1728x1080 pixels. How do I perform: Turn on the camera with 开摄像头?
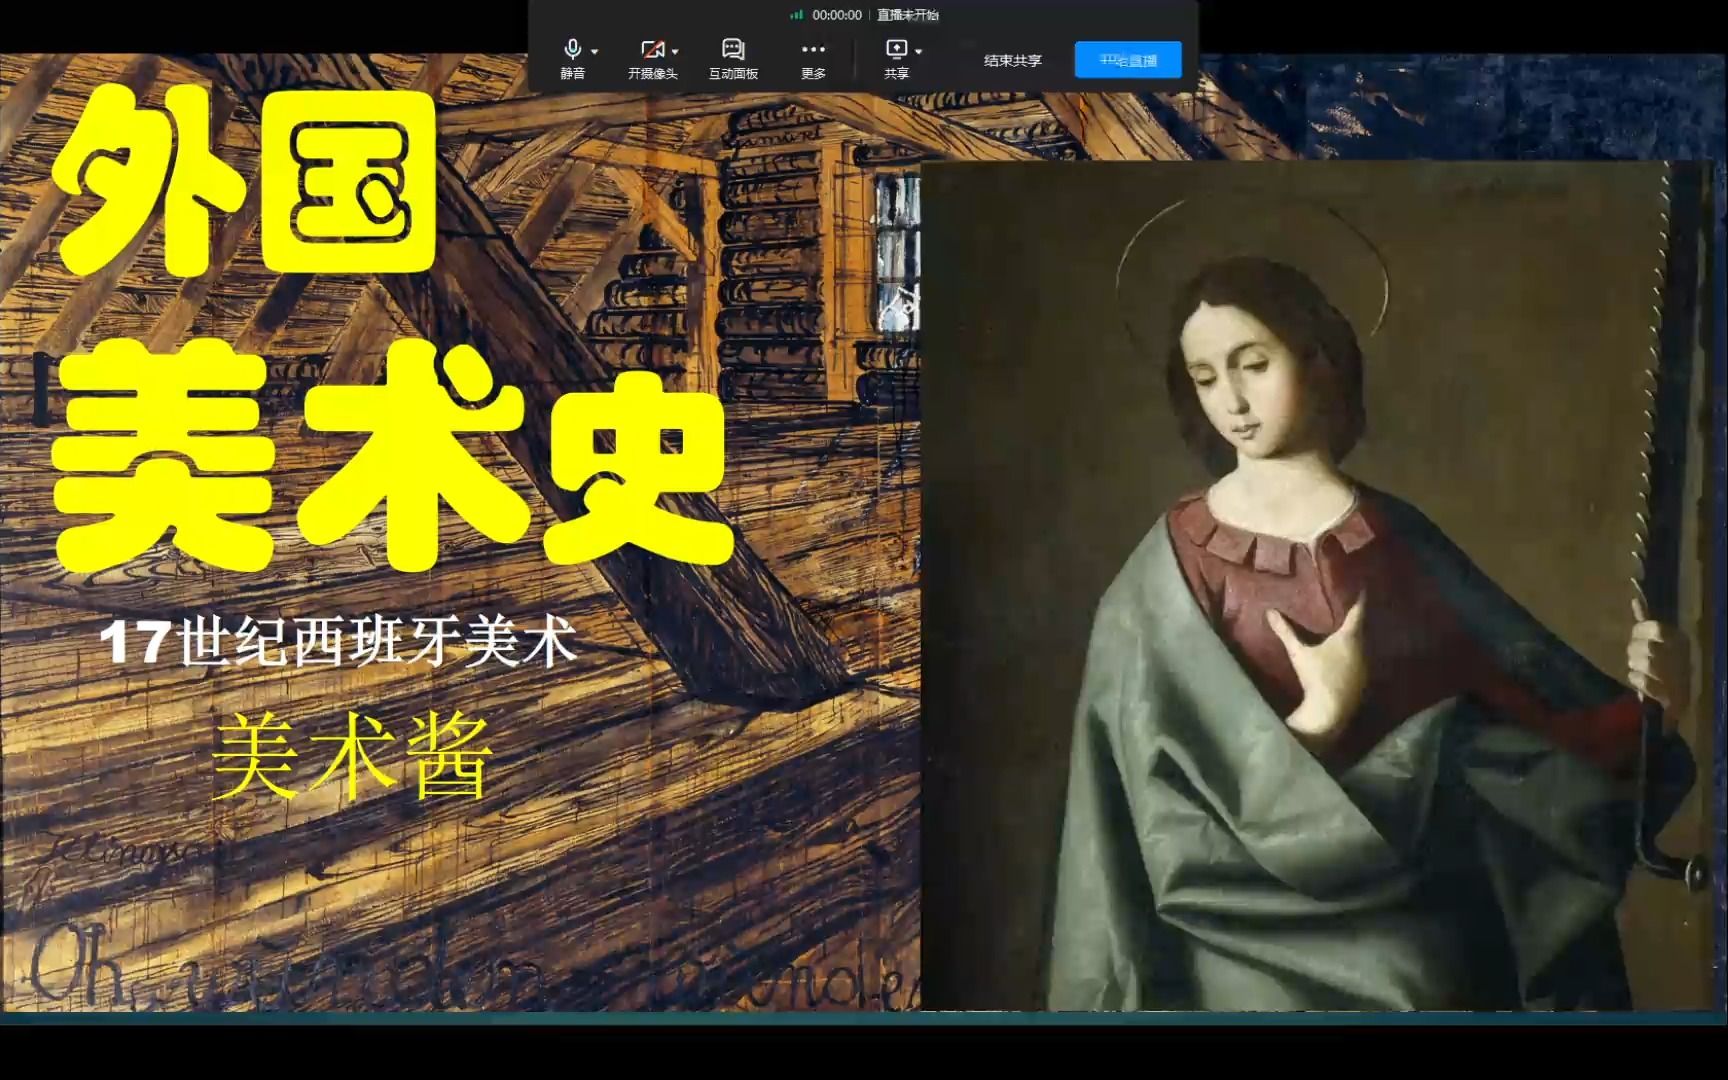coord(652,59)
